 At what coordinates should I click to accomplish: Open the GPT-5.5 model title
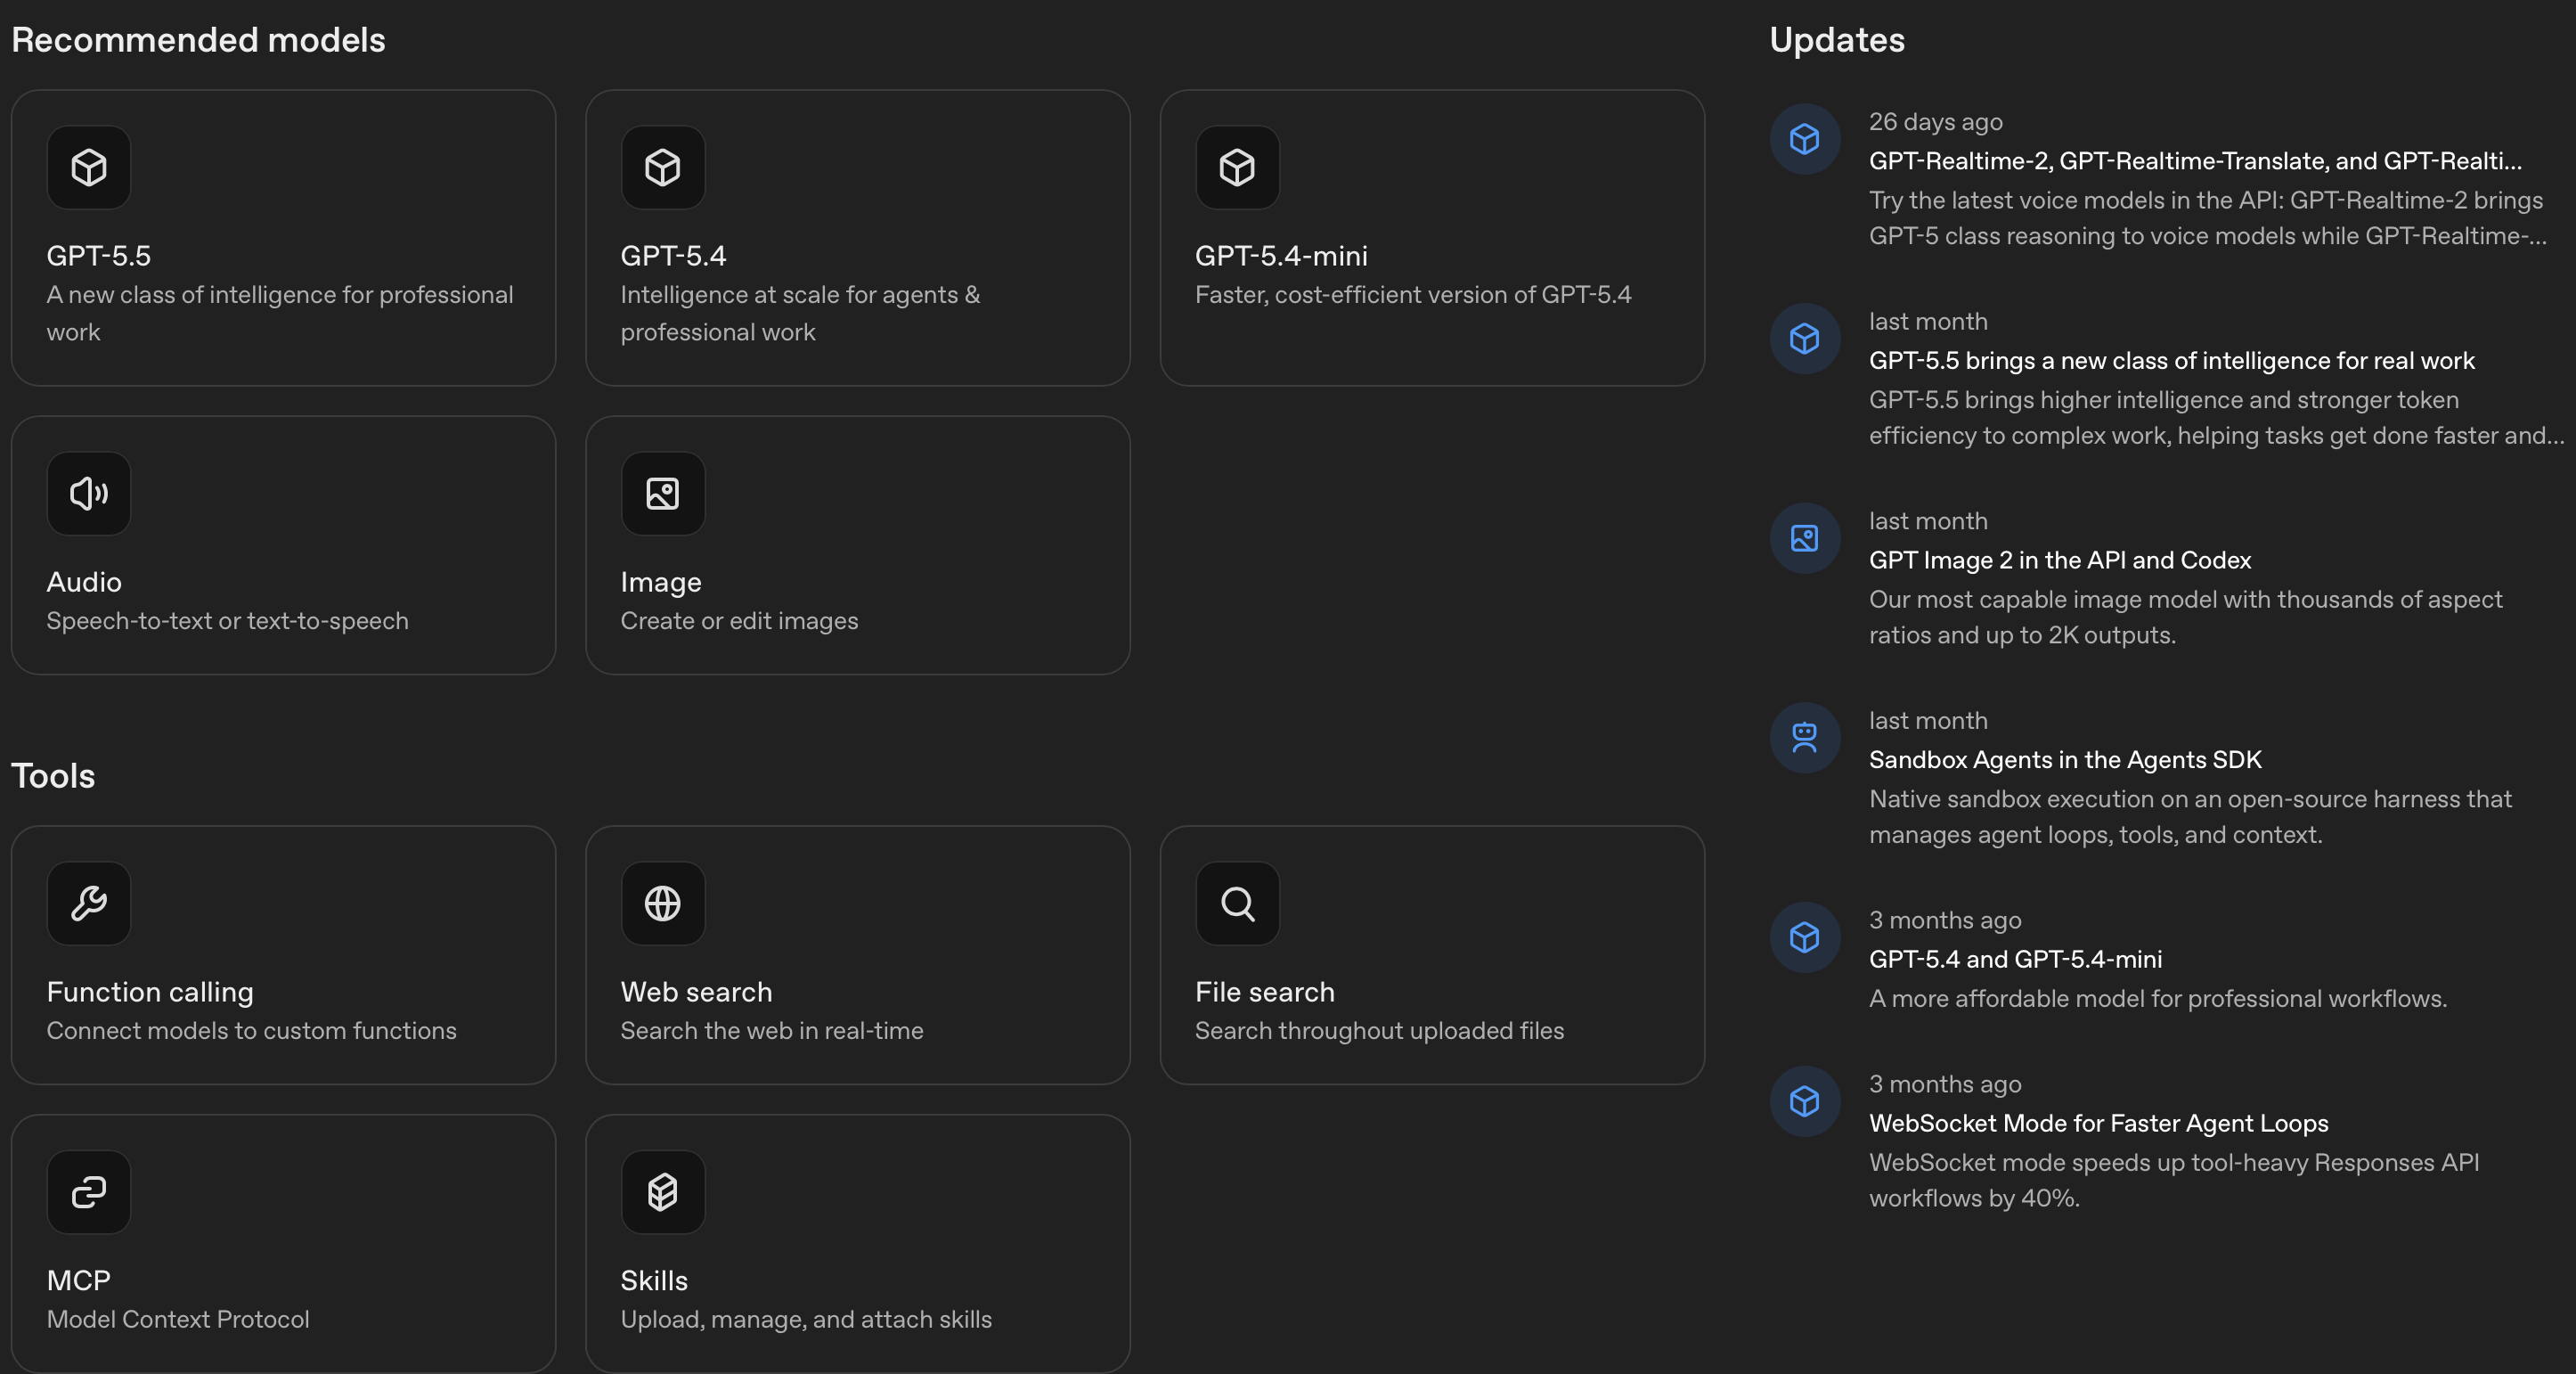(x=99, y=256)
